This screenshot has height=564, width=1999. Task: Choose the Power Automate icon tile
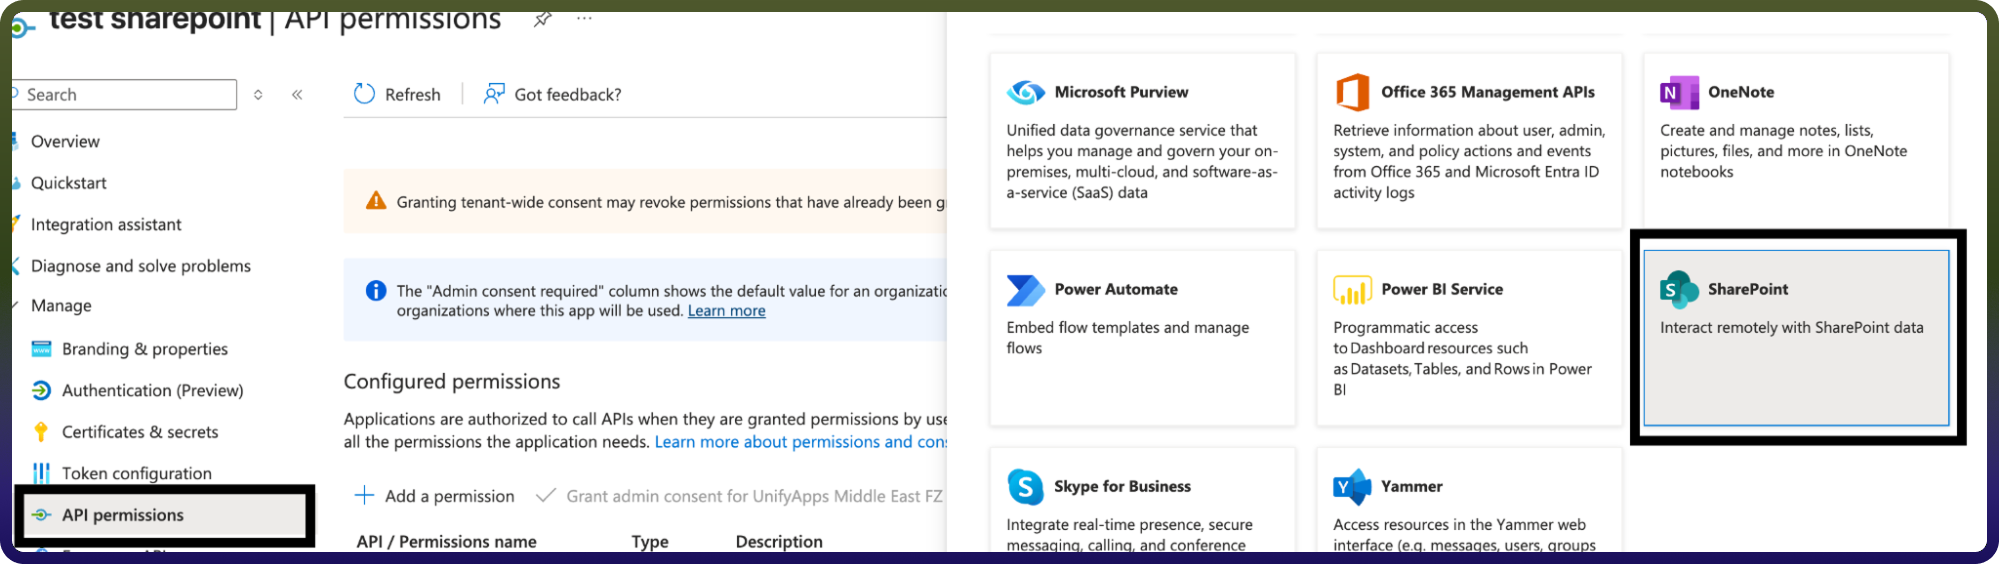1026,290
